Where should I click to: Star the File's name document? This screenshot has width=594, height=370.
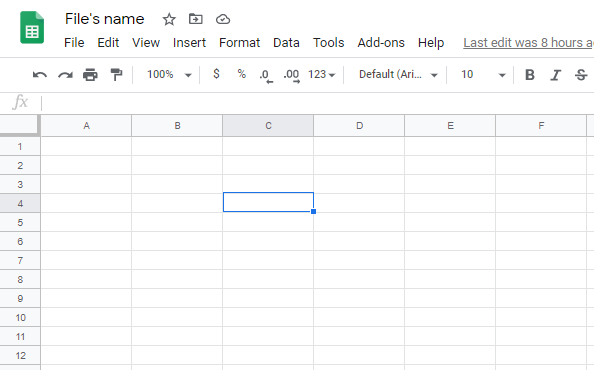click(x=169, y=19)
